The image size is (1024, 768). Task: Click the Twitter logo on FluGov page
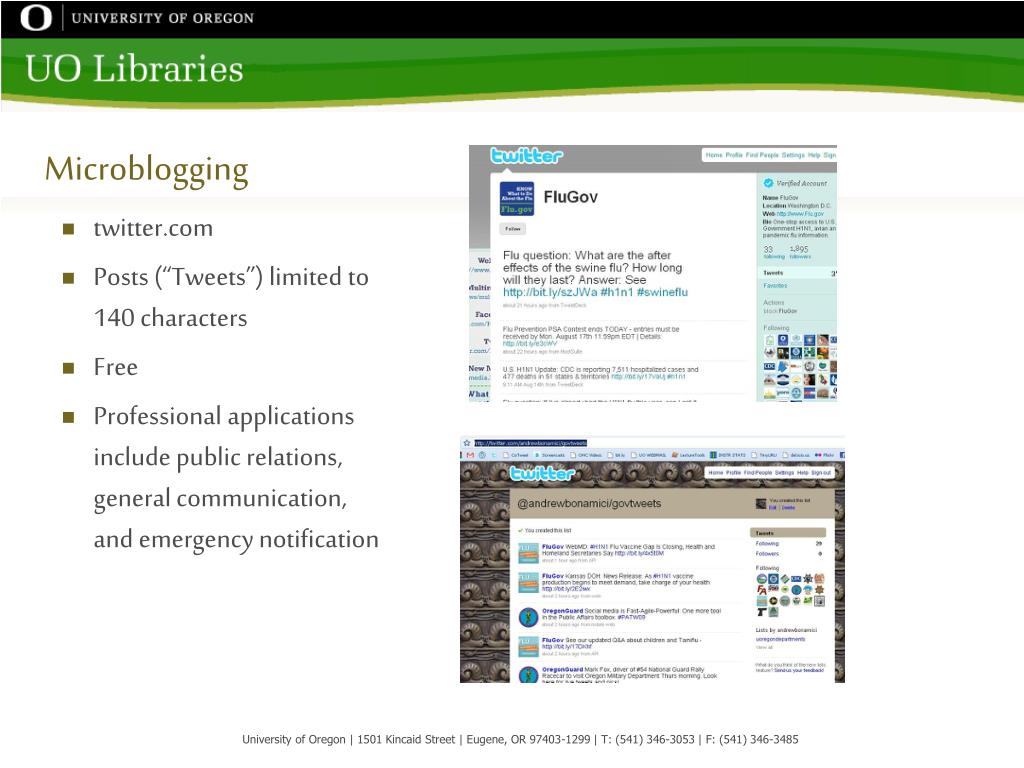[x=526, y=155]
